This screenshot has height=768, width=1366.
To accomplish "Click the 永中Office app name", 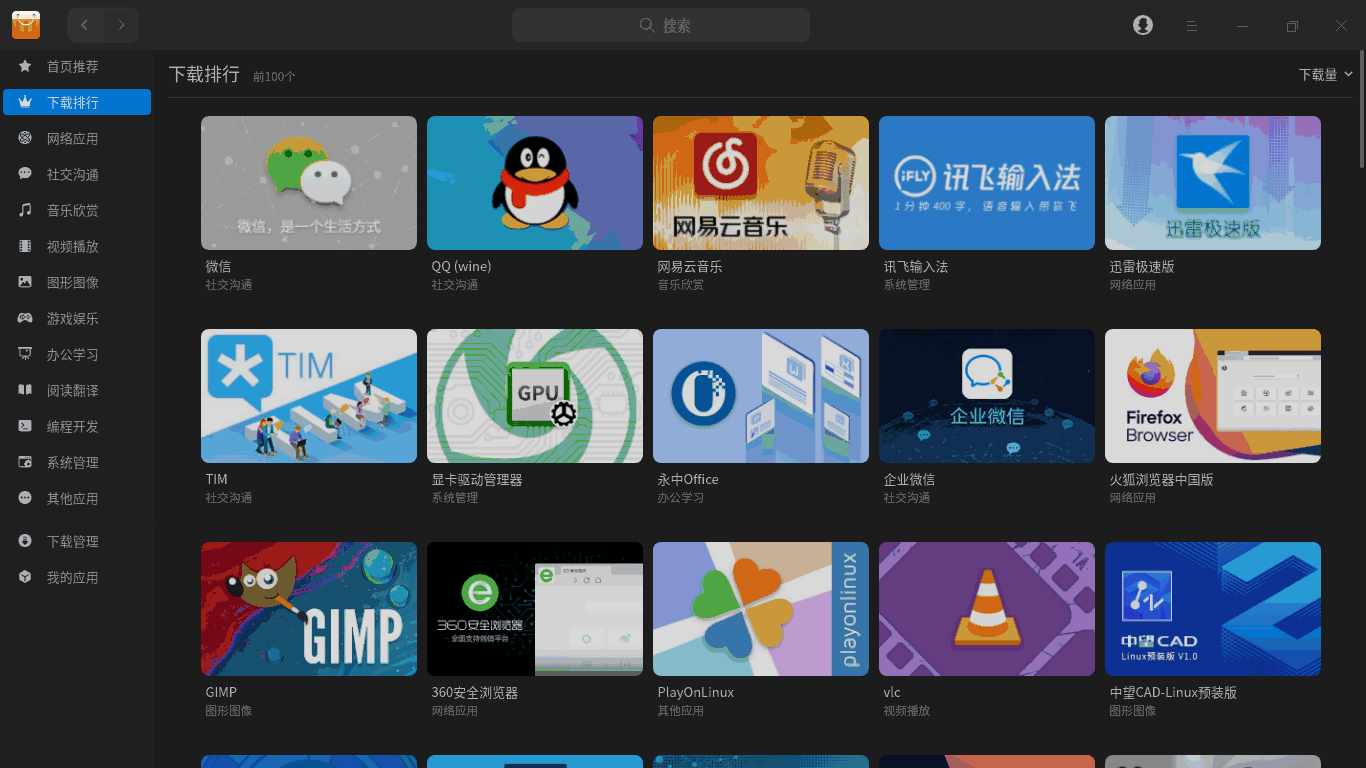I will click(x=688, y=480).
